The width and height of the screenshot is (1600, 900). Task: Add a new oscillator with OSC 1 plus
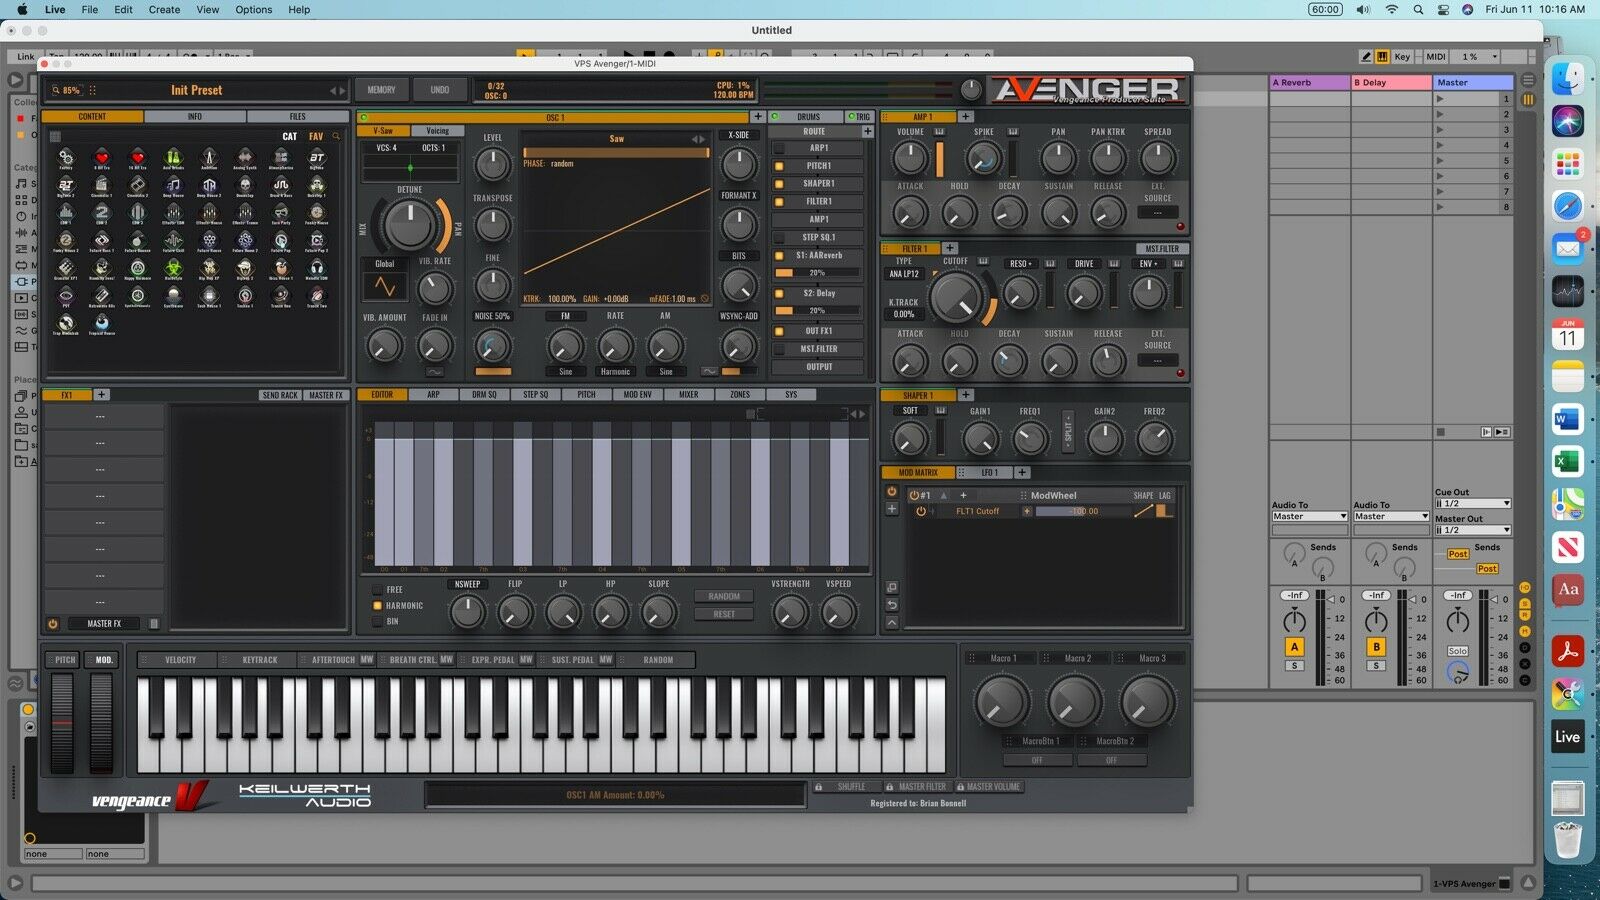(758, 117)
